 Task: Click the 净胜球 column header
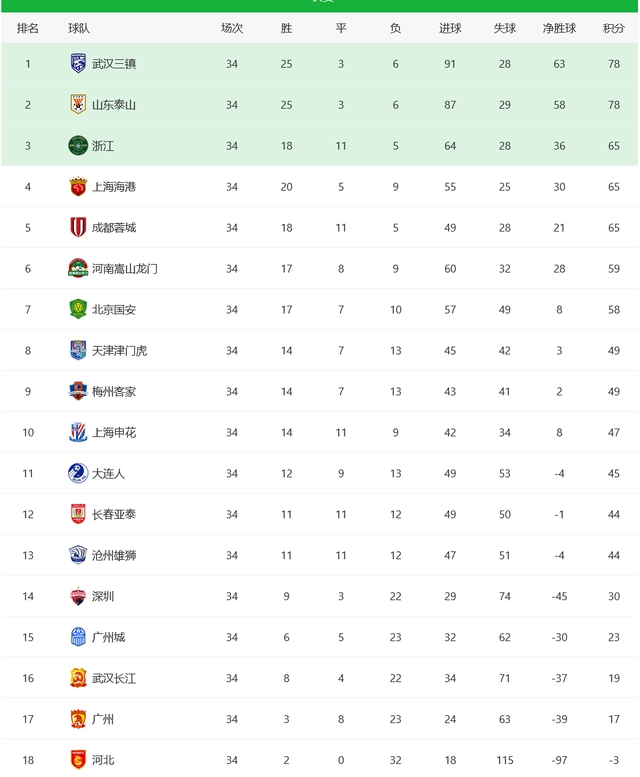point(559,28)
